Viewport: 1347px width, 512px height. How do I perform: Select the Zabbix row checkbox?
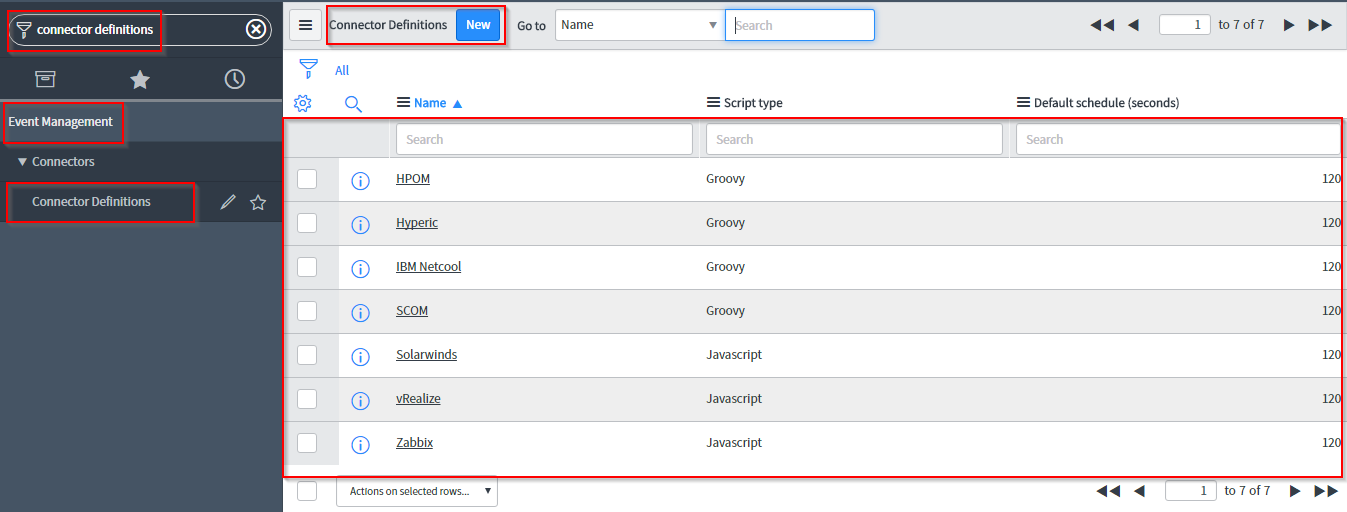click(307, 443)
